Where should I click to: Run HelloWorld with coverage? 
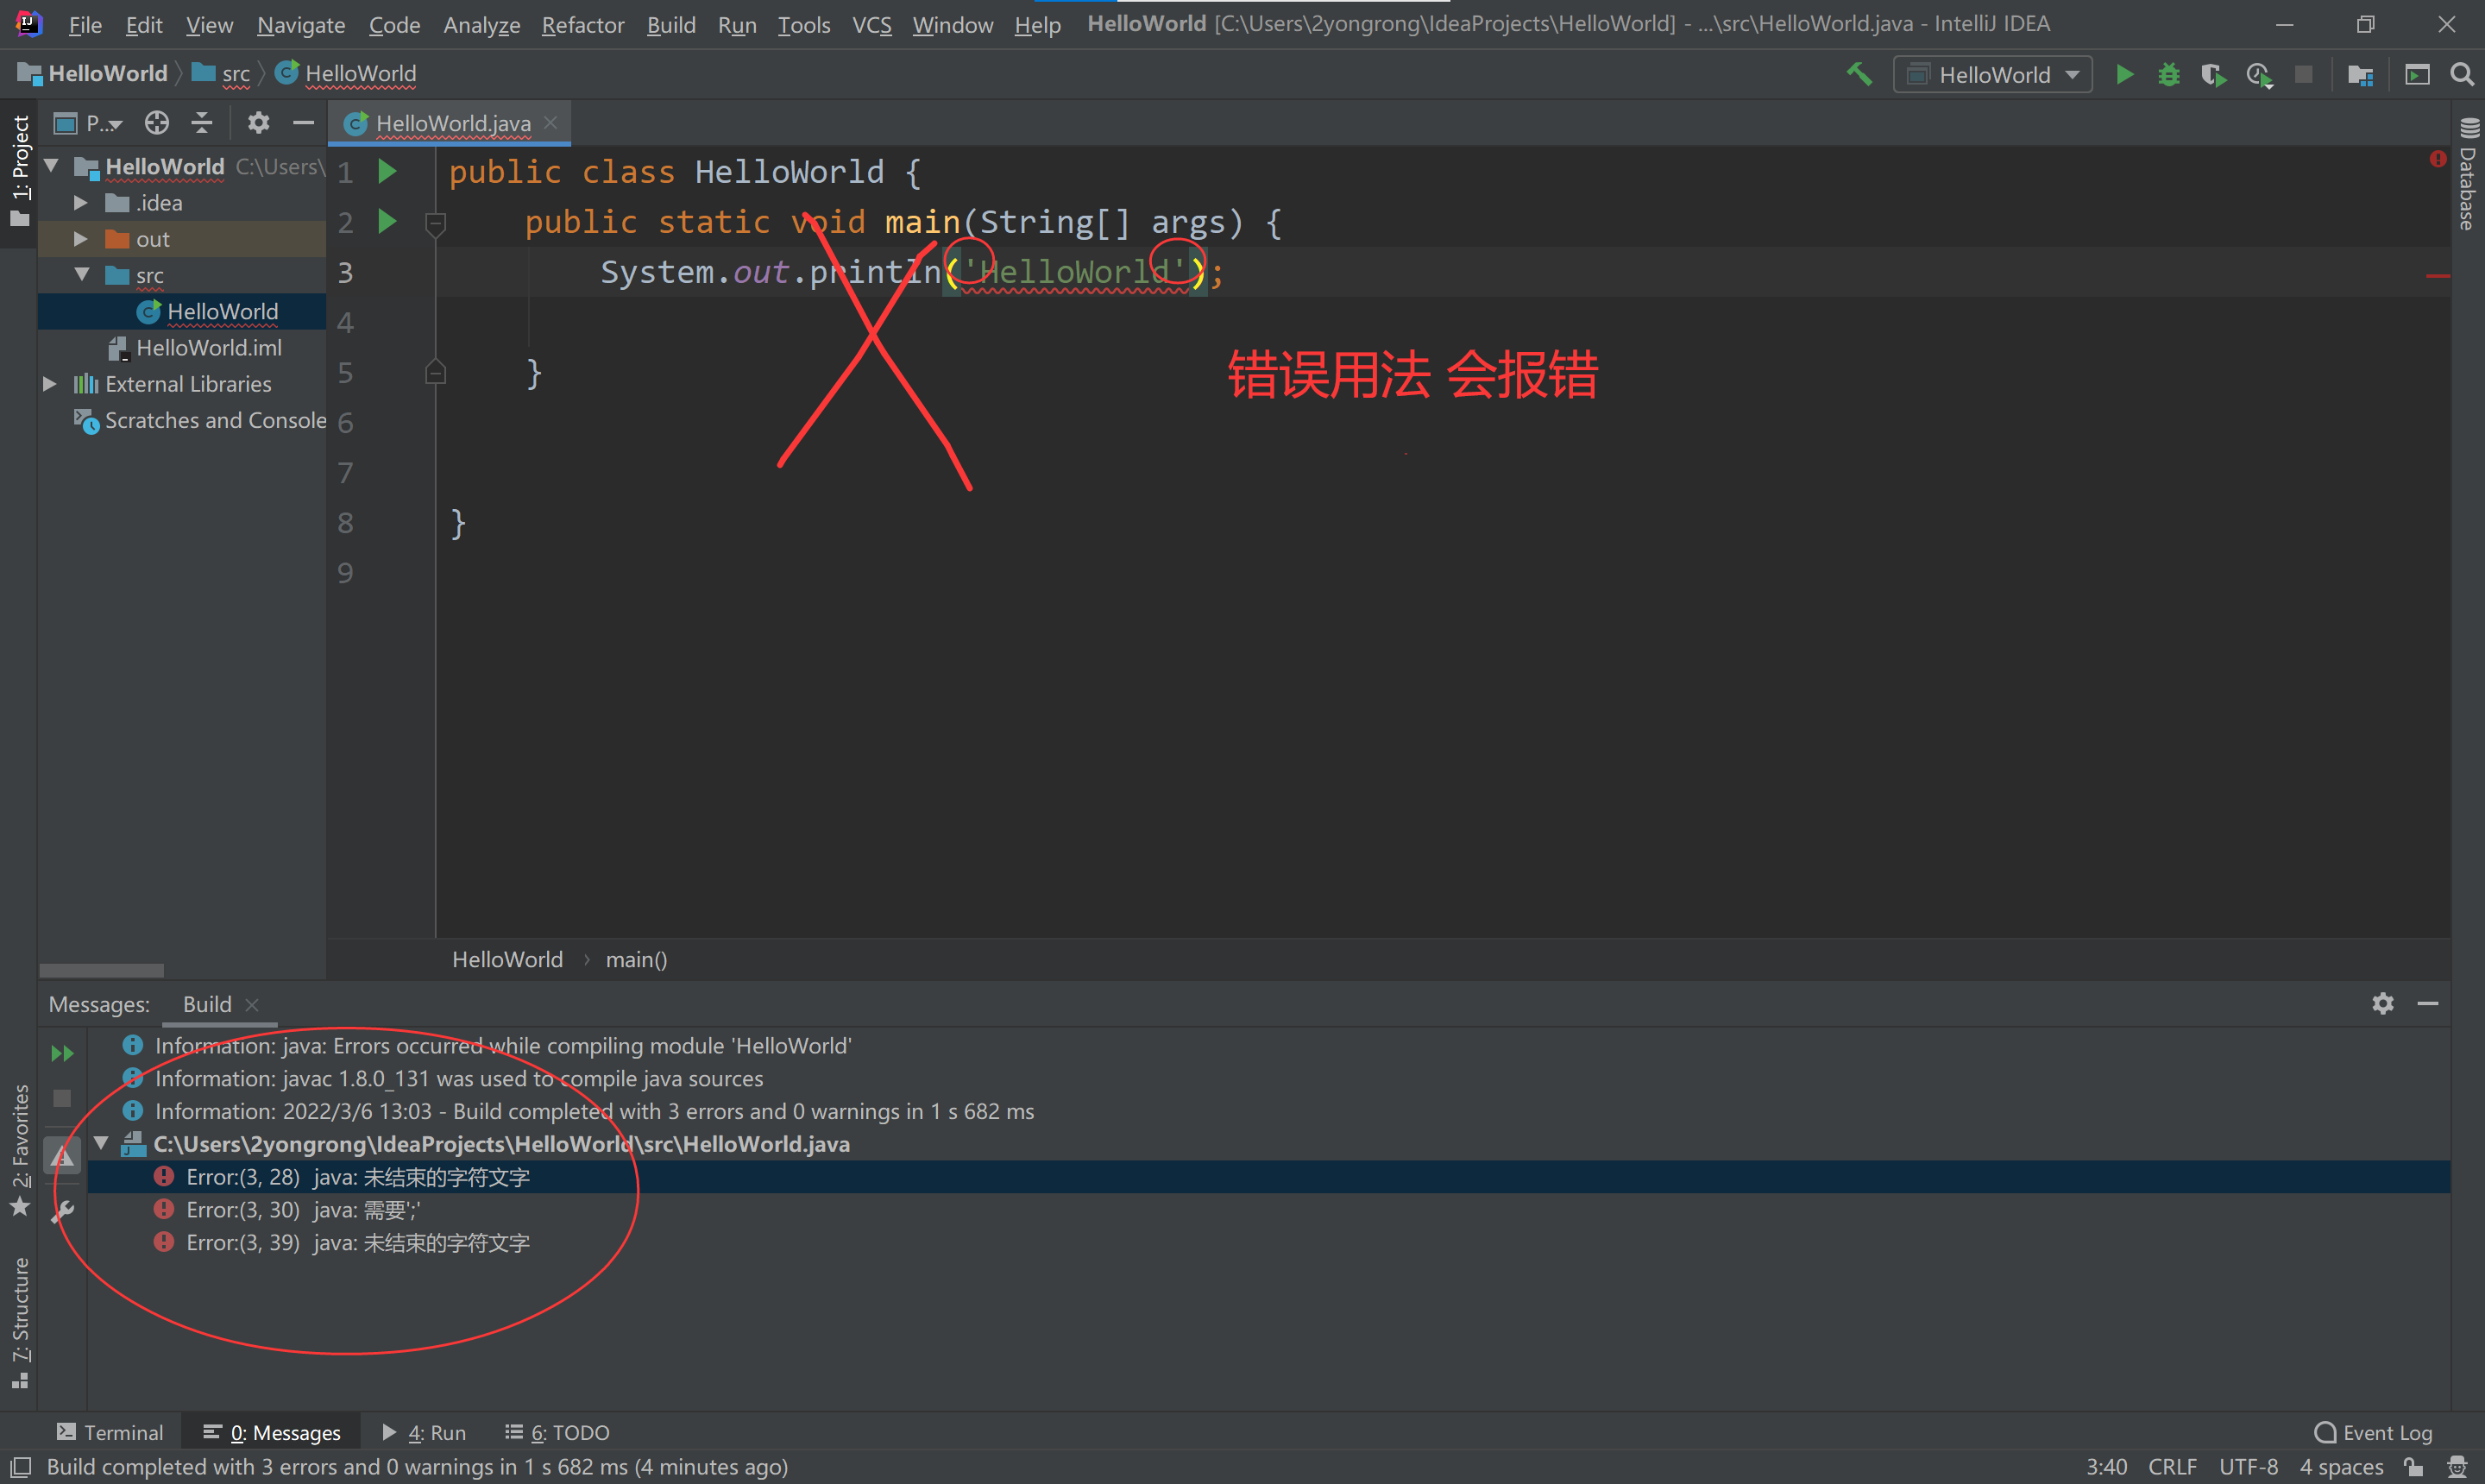tap(2214, 74)
